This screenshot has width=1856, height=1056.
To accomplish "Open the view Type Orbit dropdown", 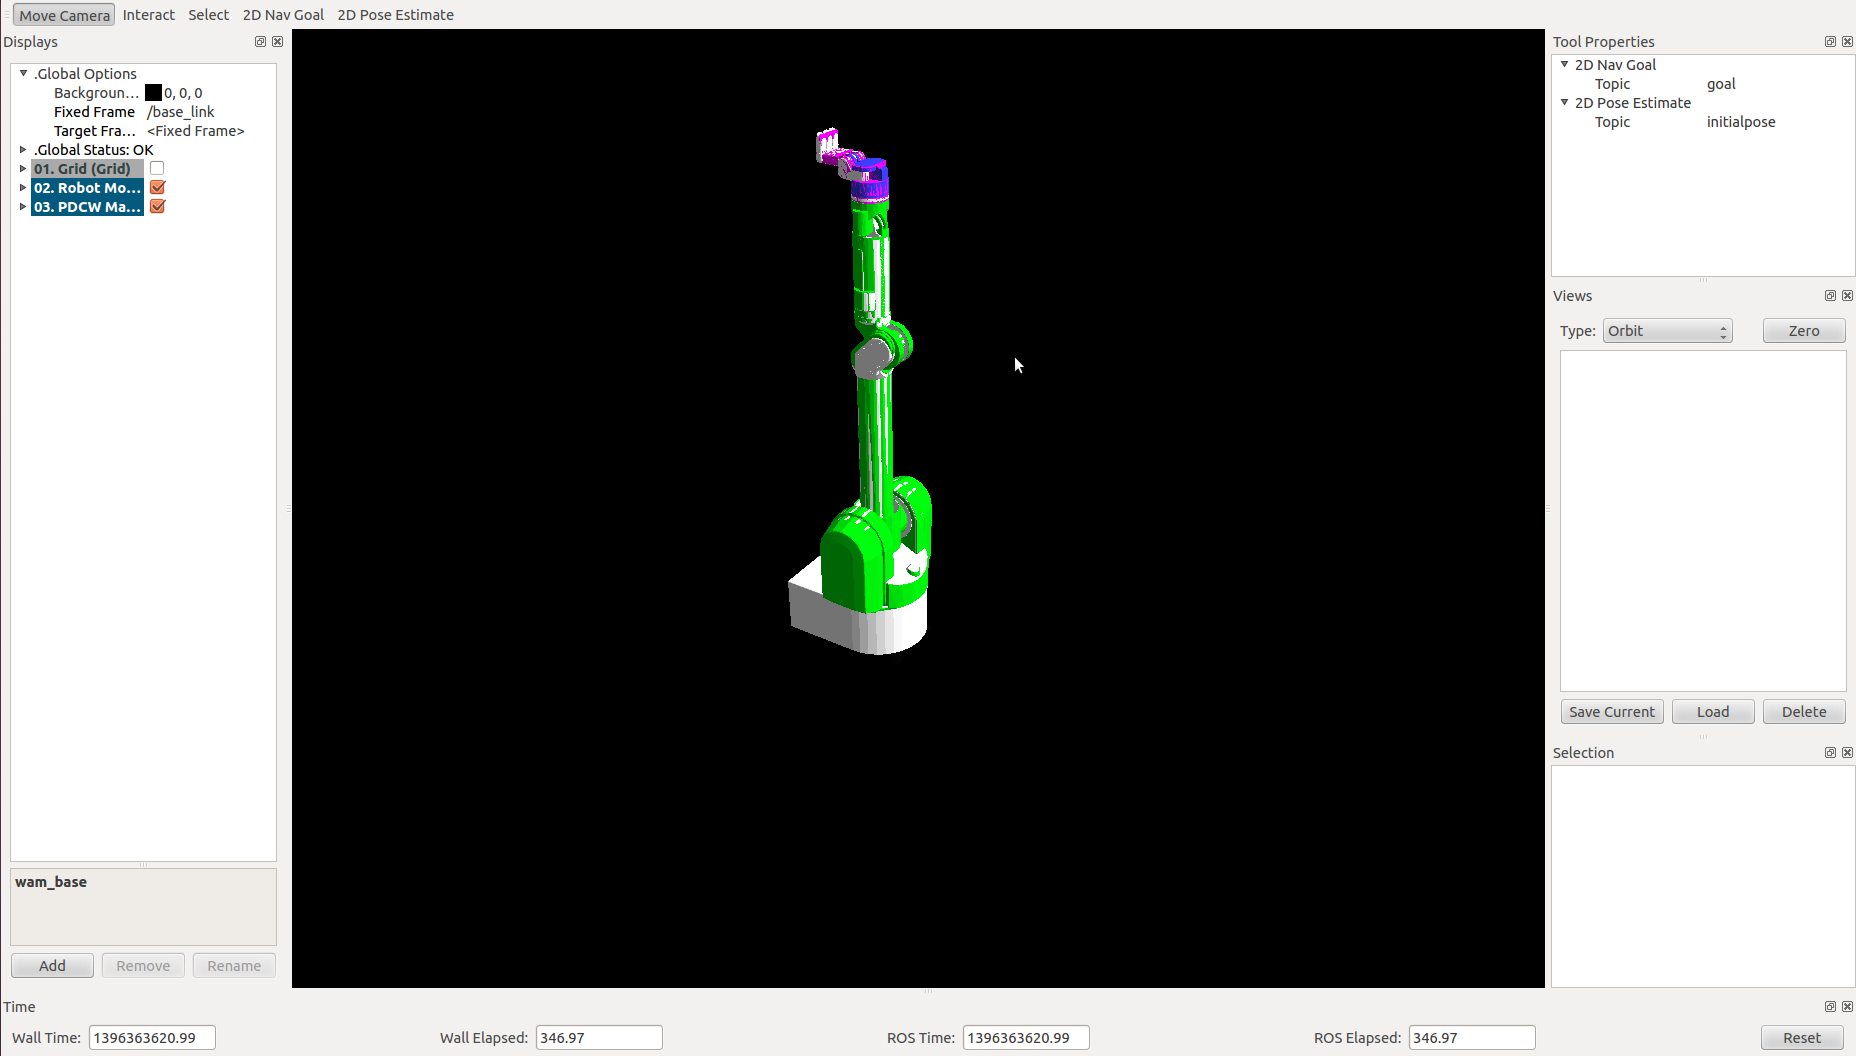I will pyautogui.click(x=1667, y=331).
